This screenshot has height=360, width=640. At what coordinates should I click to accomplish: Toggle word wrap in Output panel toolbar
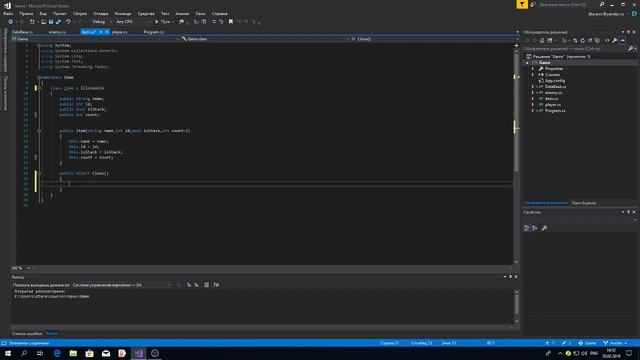coord(216,285)
